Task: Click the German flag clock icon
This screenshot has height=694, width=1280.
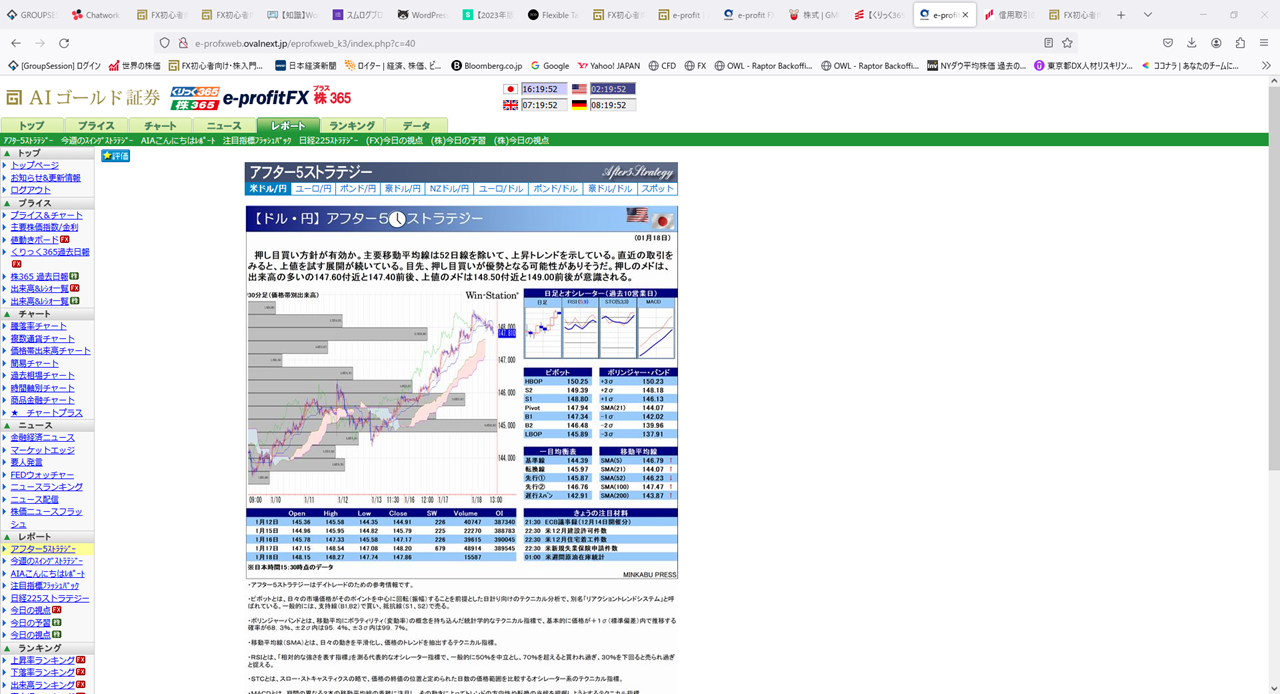Action: (x=579, y=105)
